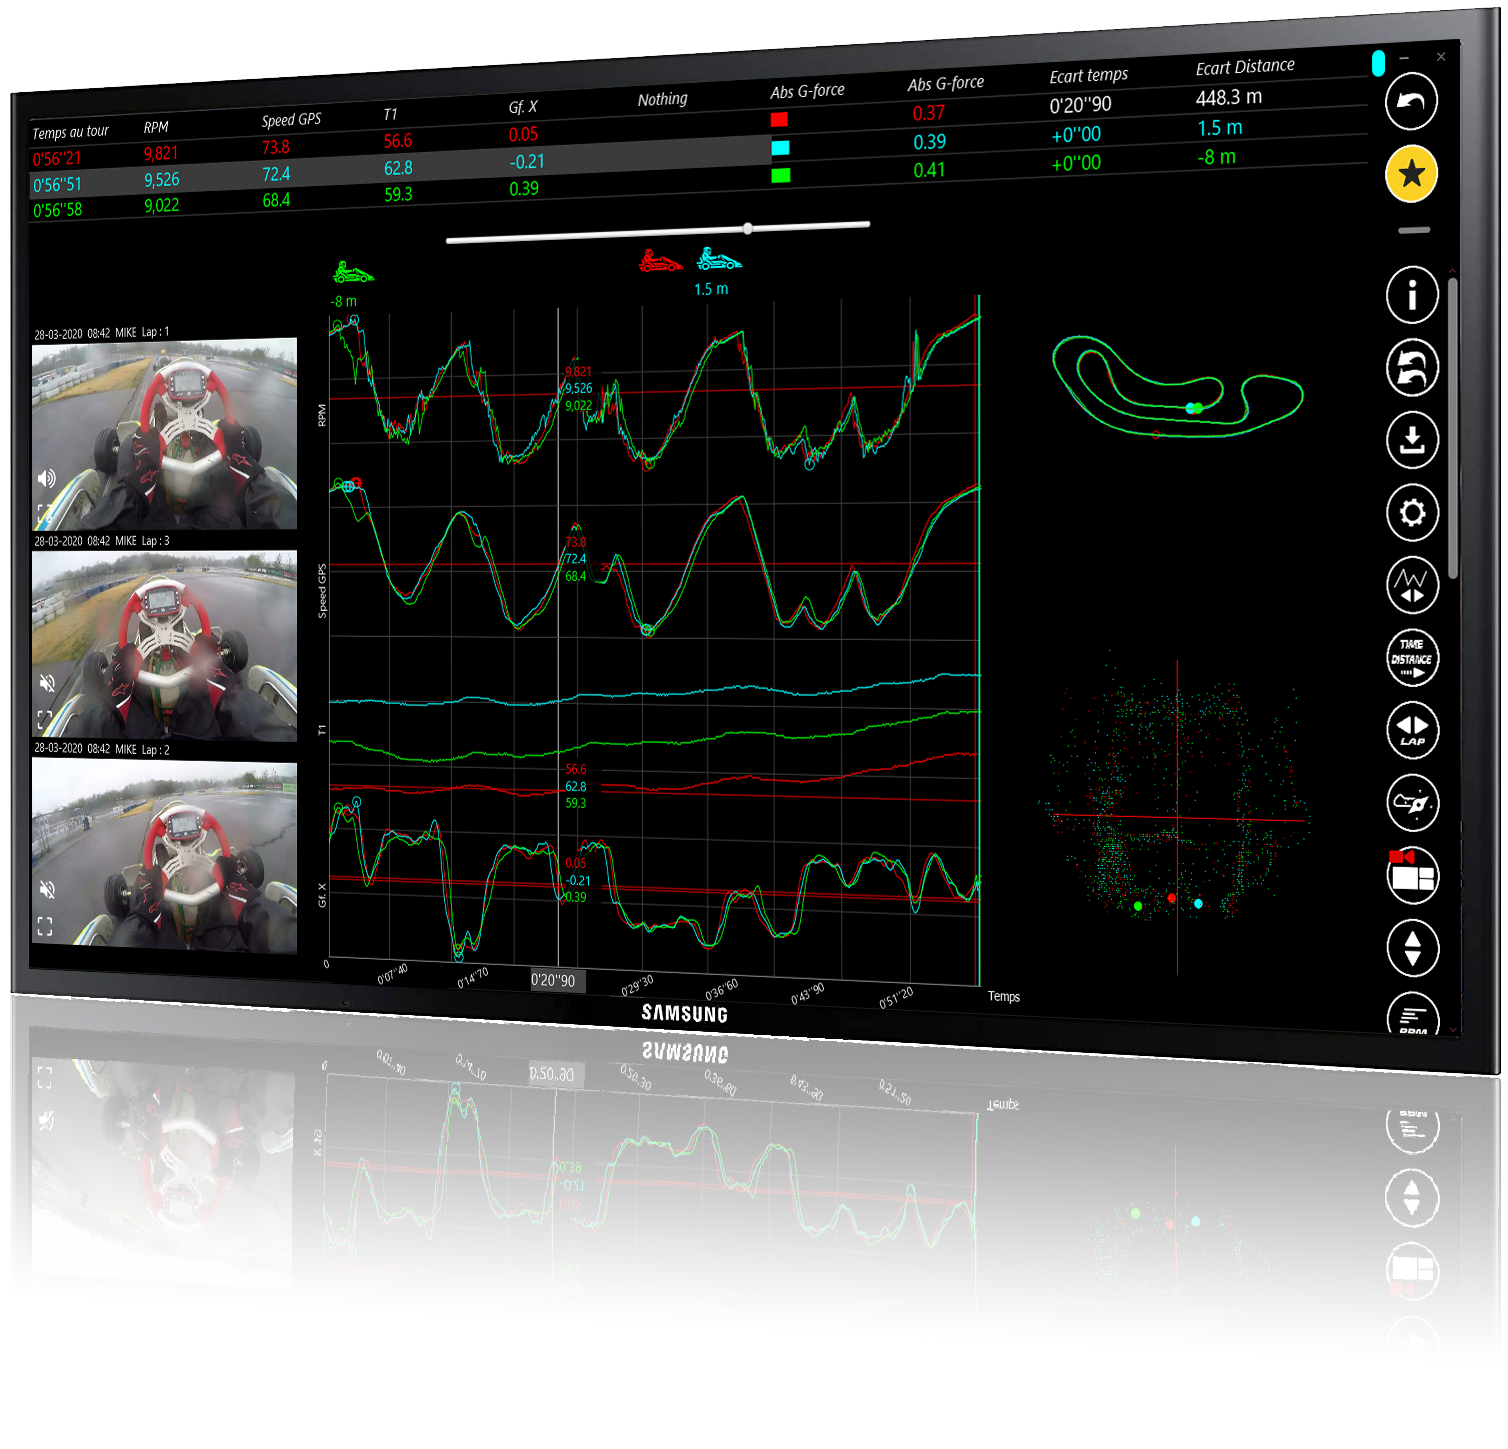Image resolution: width=1508 pixels, height=1449 pixels.
Task: Click the track compass map icon
Action: pos(1412,803)
